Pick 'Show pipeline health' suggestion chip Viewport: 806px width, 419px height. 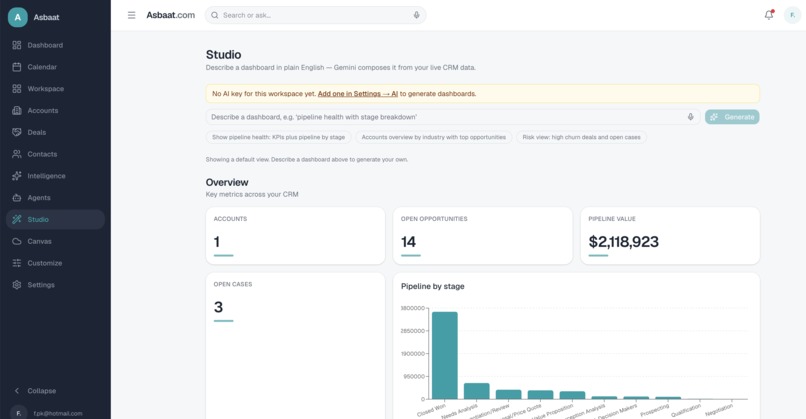[279, 137]
